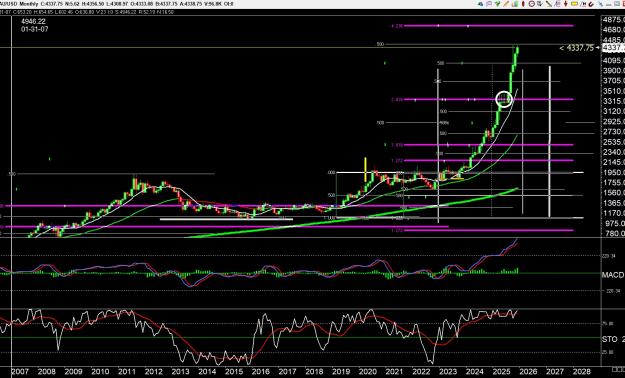Open the colored bar chart icon

click(x=515, y=4)
